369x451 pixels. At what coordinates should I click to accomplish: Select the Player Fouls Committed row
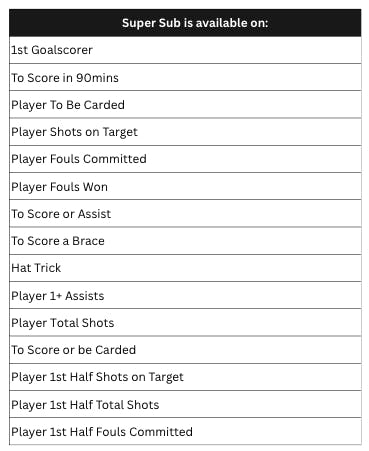[x=185, y=159]
